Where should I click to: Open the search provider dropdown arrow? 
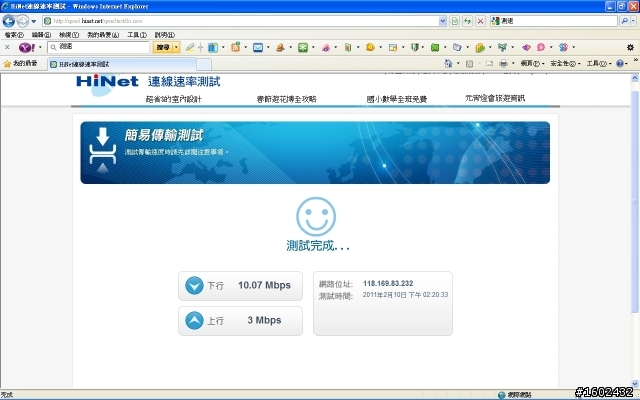pyautogui.click(x=633, y=21)
